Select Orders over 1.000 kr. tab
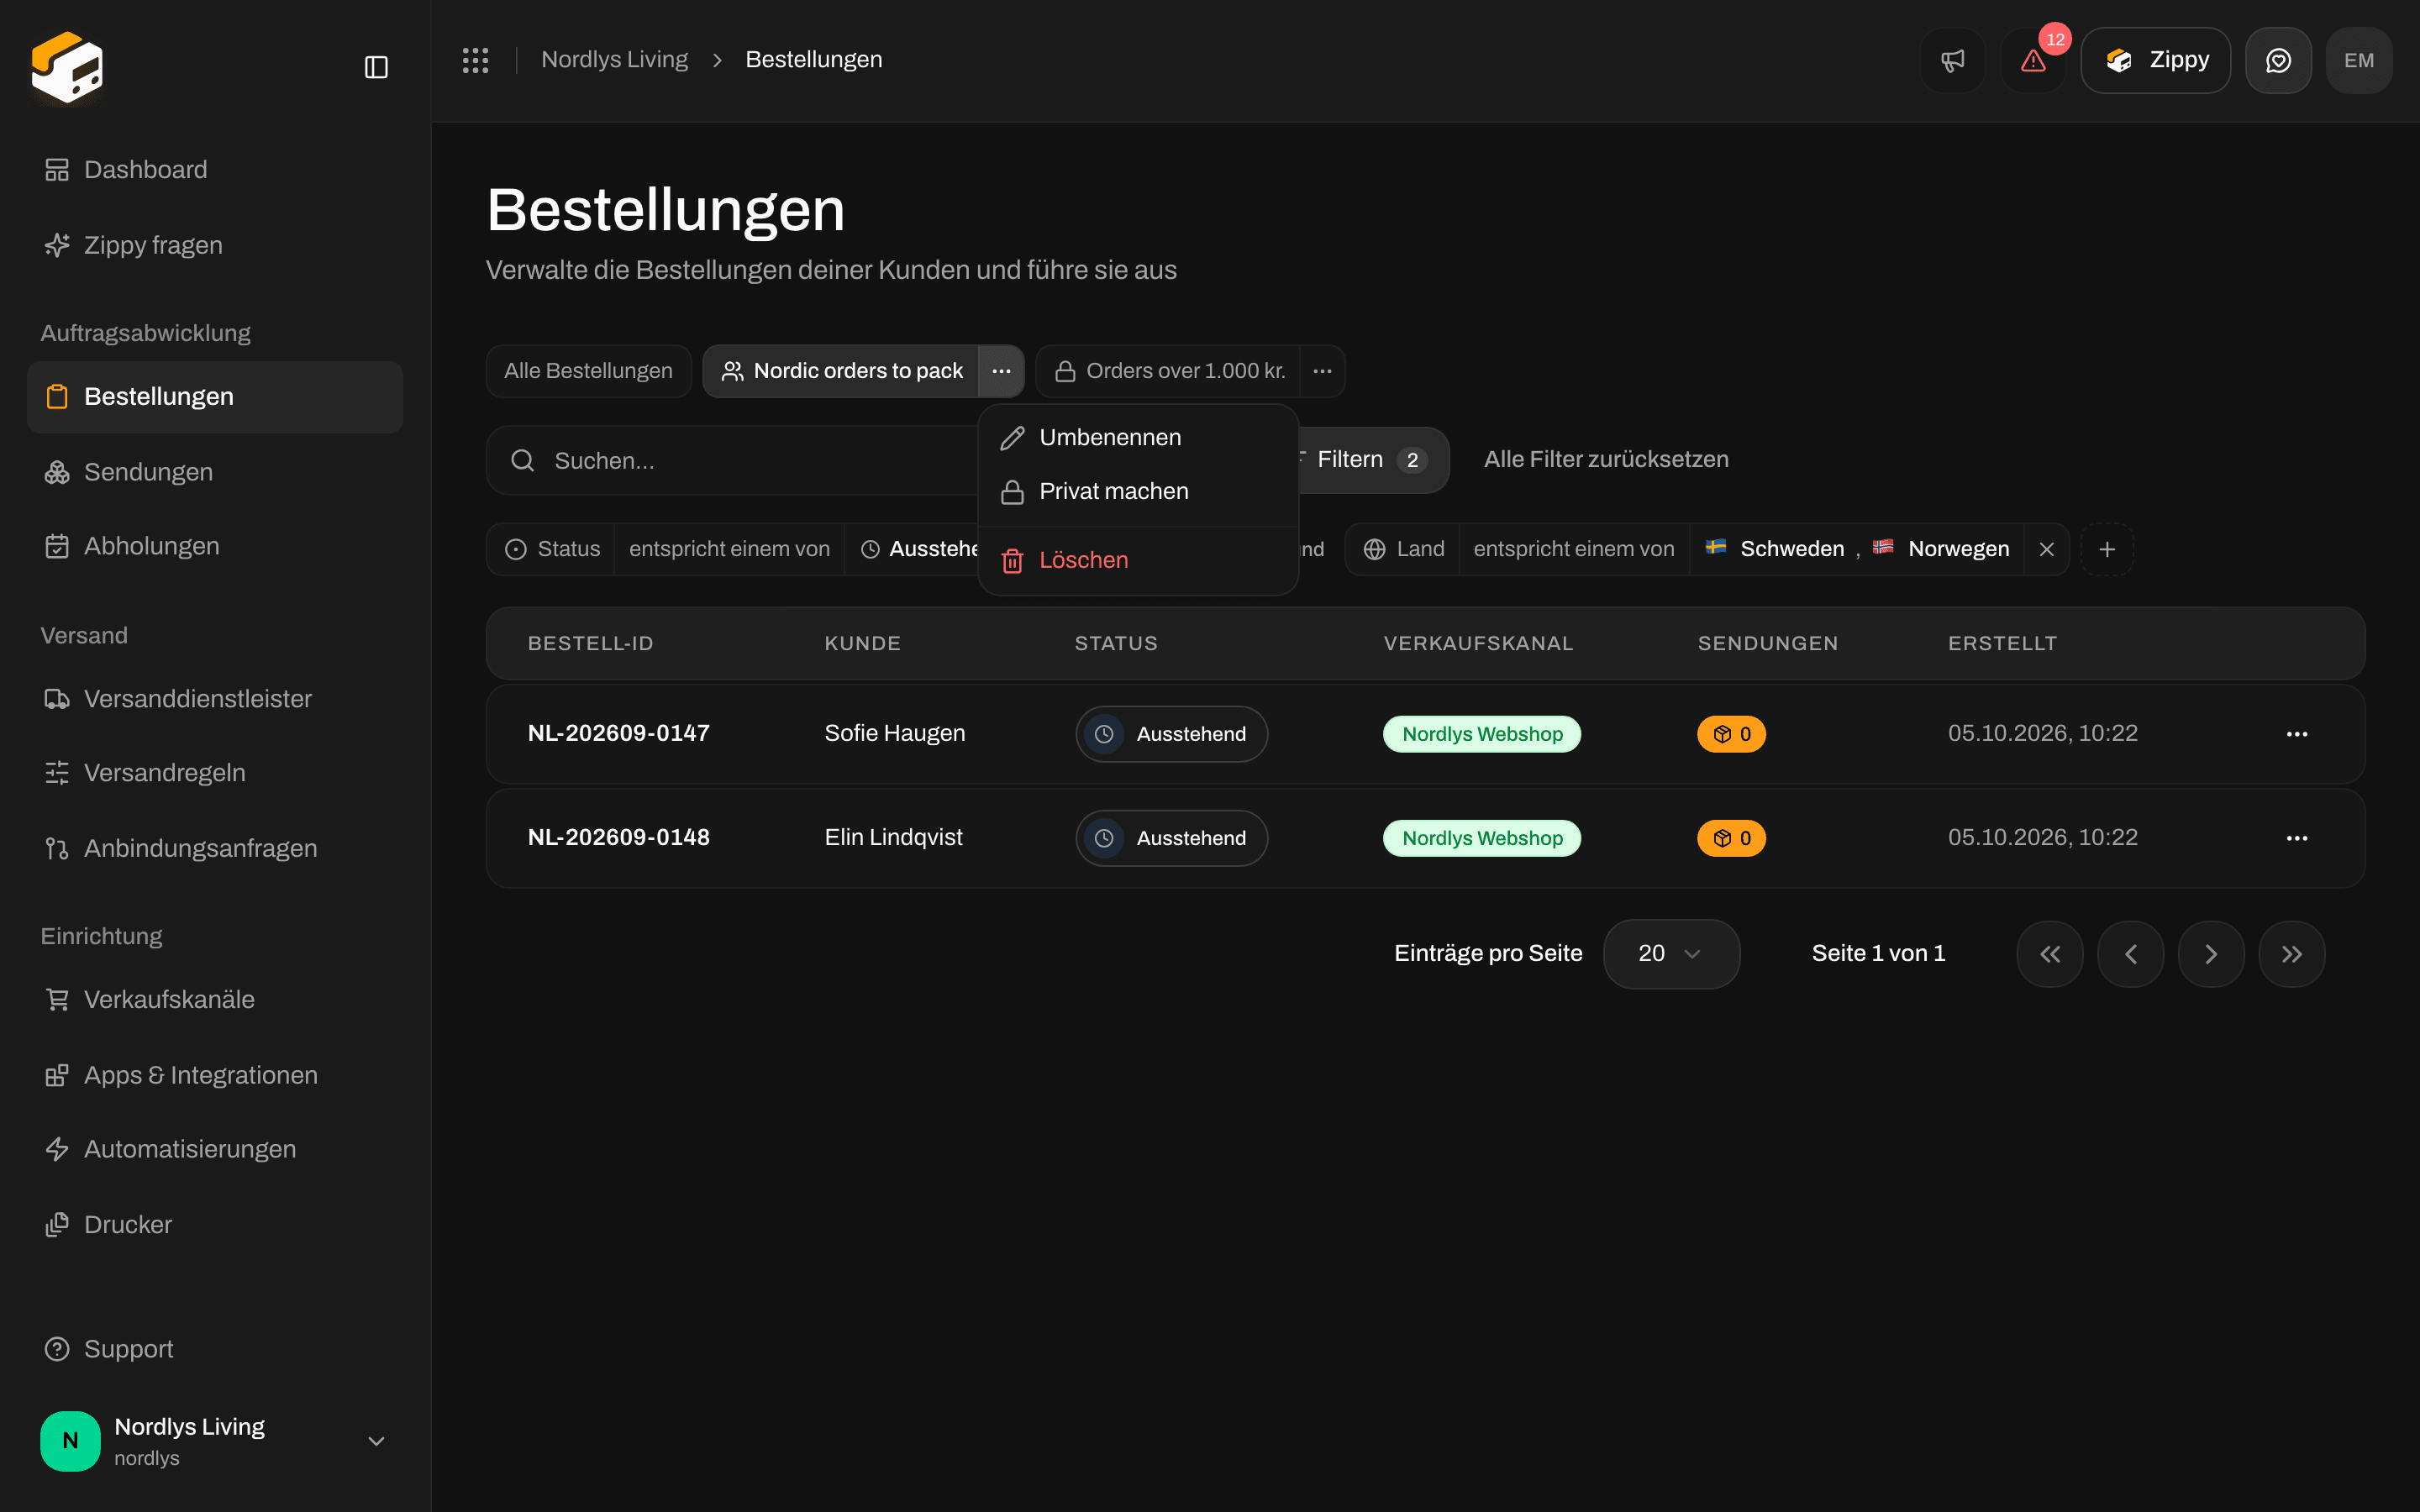 [1168, 371]
